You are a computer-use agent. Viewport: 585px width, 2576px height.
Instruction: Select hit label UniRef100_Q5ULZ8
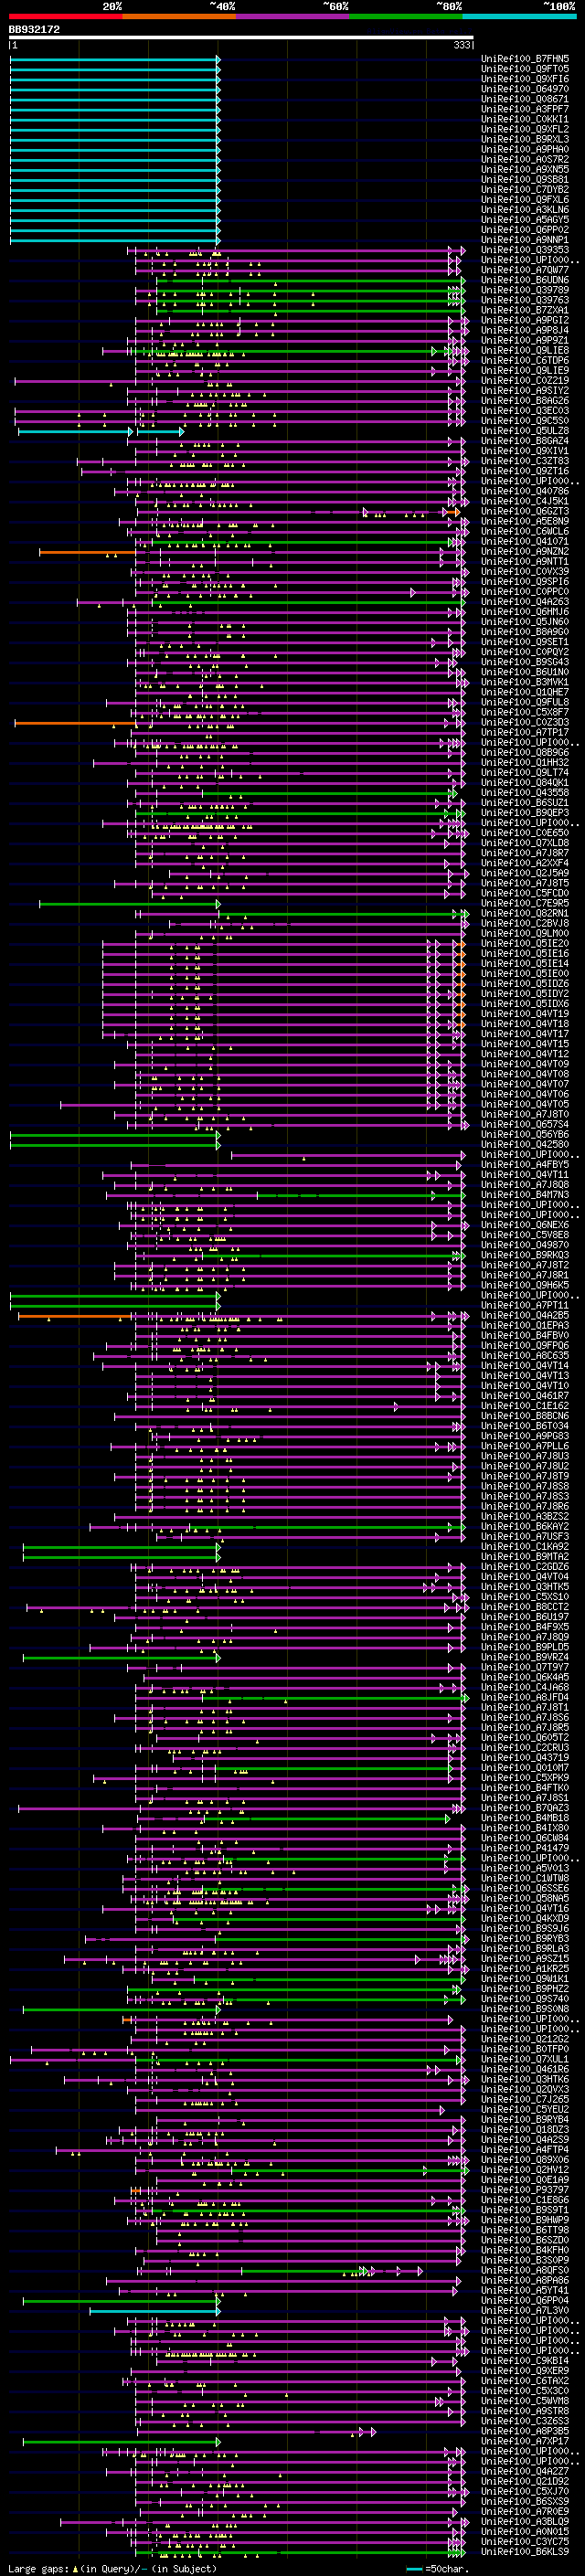click(525, 431)
